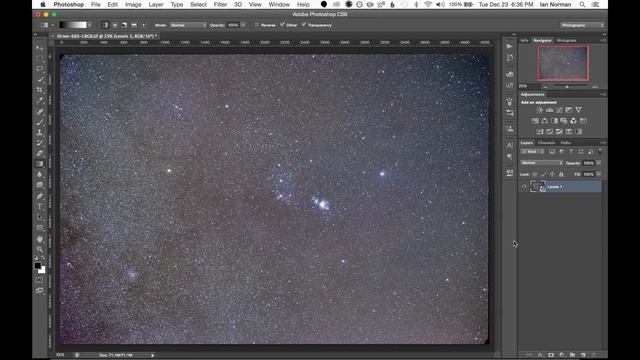The height and width of the screenshot is (360, 640).
Task: Uncheck the Dither checkbox
Action: [282, 25]
